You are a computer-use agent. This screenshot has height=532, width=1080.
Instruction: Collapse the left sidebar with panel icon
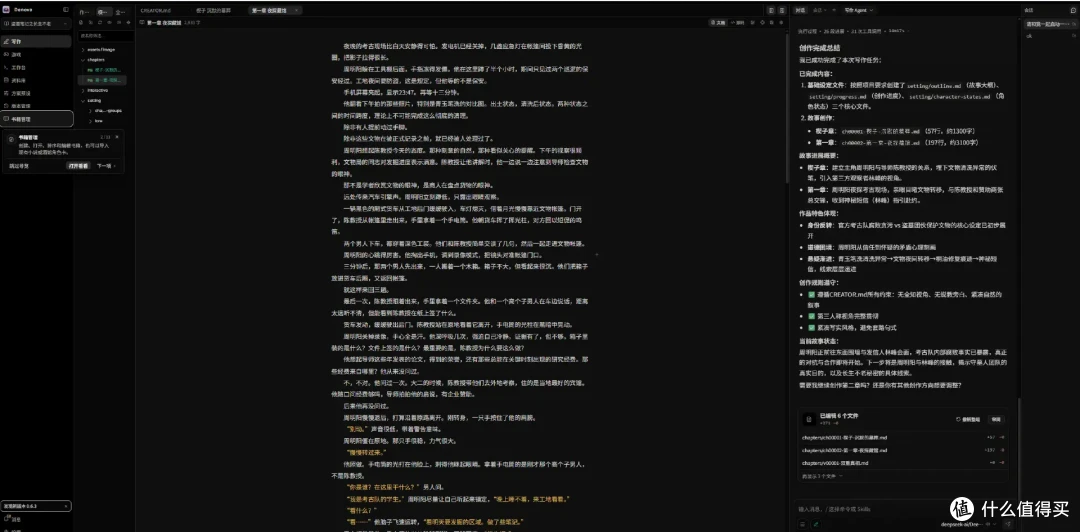point(65,10)
